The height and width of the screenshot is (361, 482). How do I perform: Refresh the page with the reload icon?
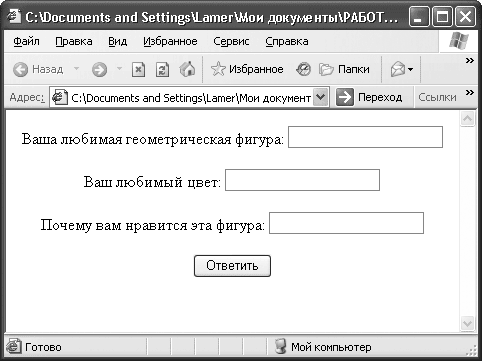coord(162,70)
